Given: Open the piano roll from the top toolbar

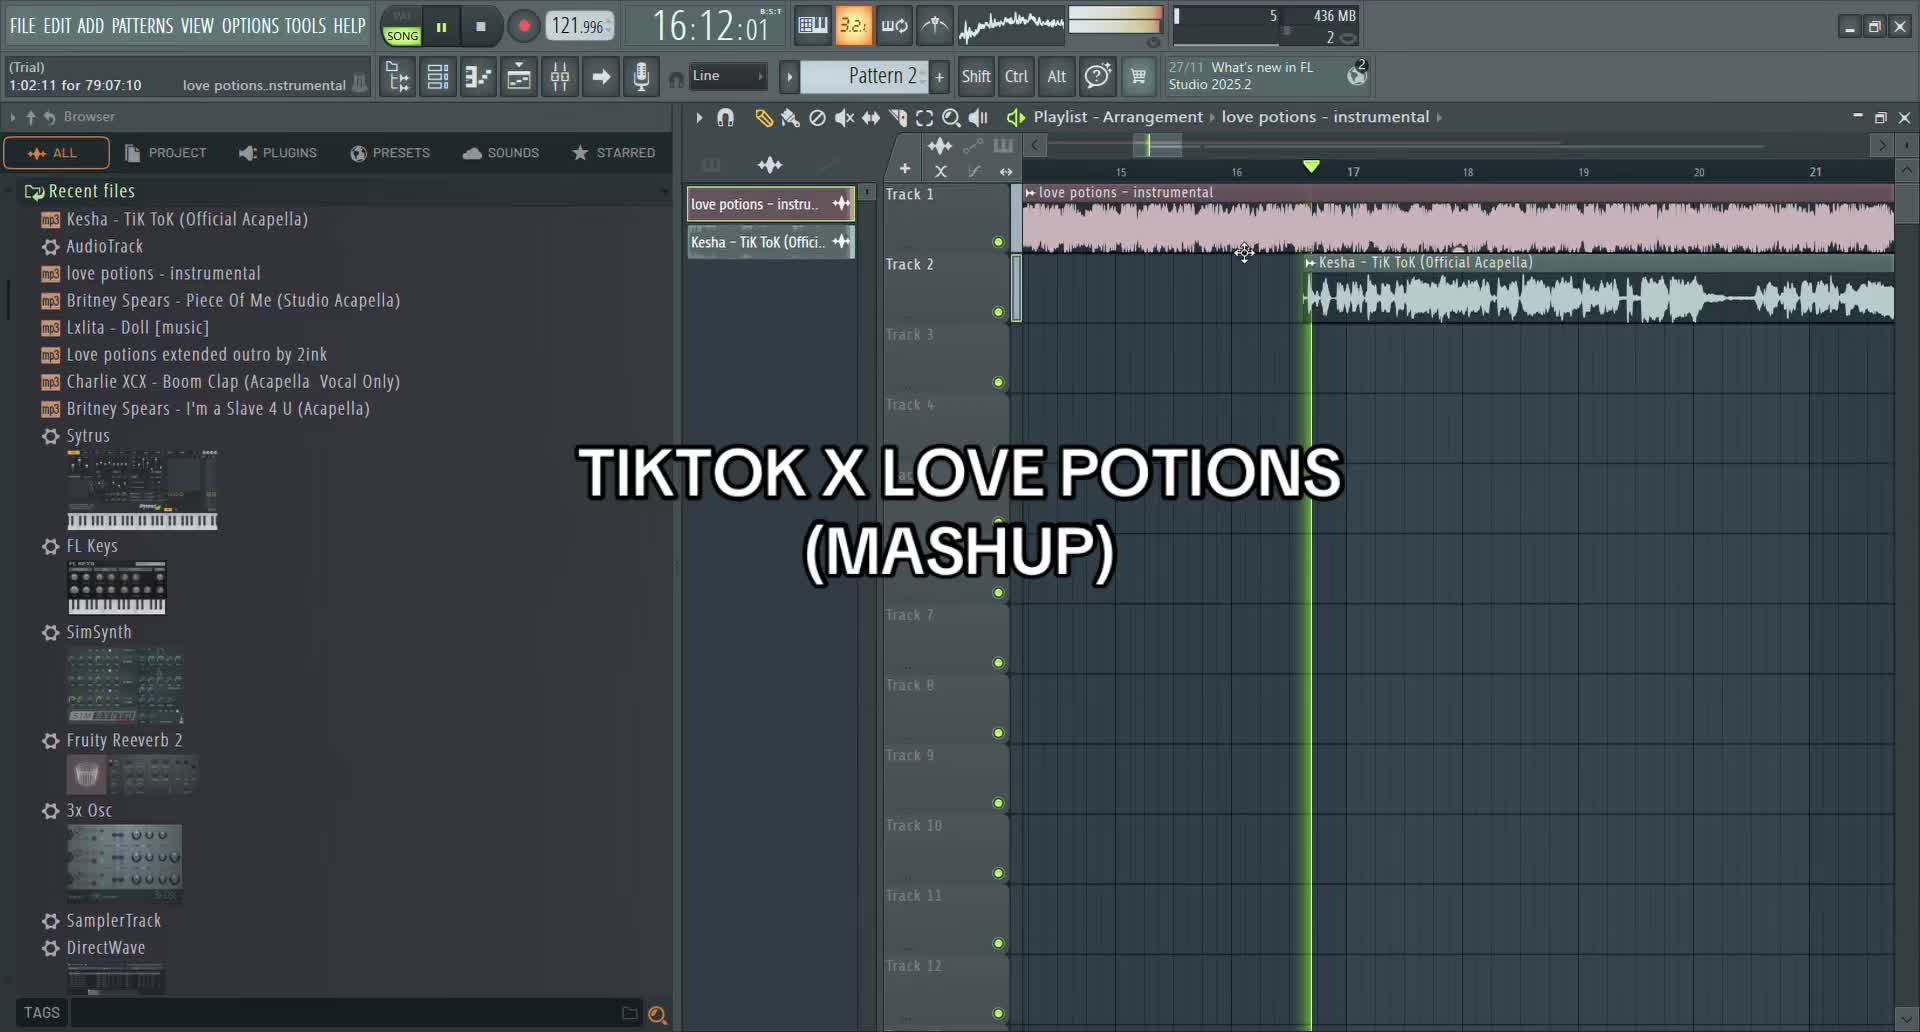Looking at the screenshot, I should pos(478,77).
